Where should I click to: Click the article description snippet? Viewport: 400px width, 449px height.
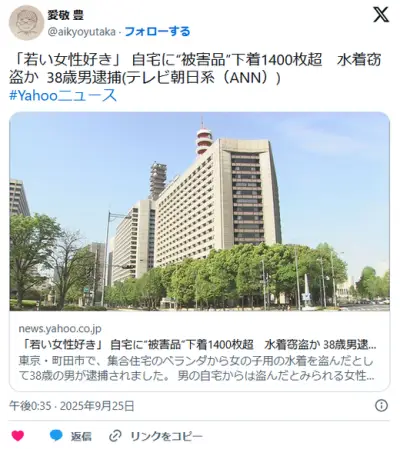coord(196,368)
